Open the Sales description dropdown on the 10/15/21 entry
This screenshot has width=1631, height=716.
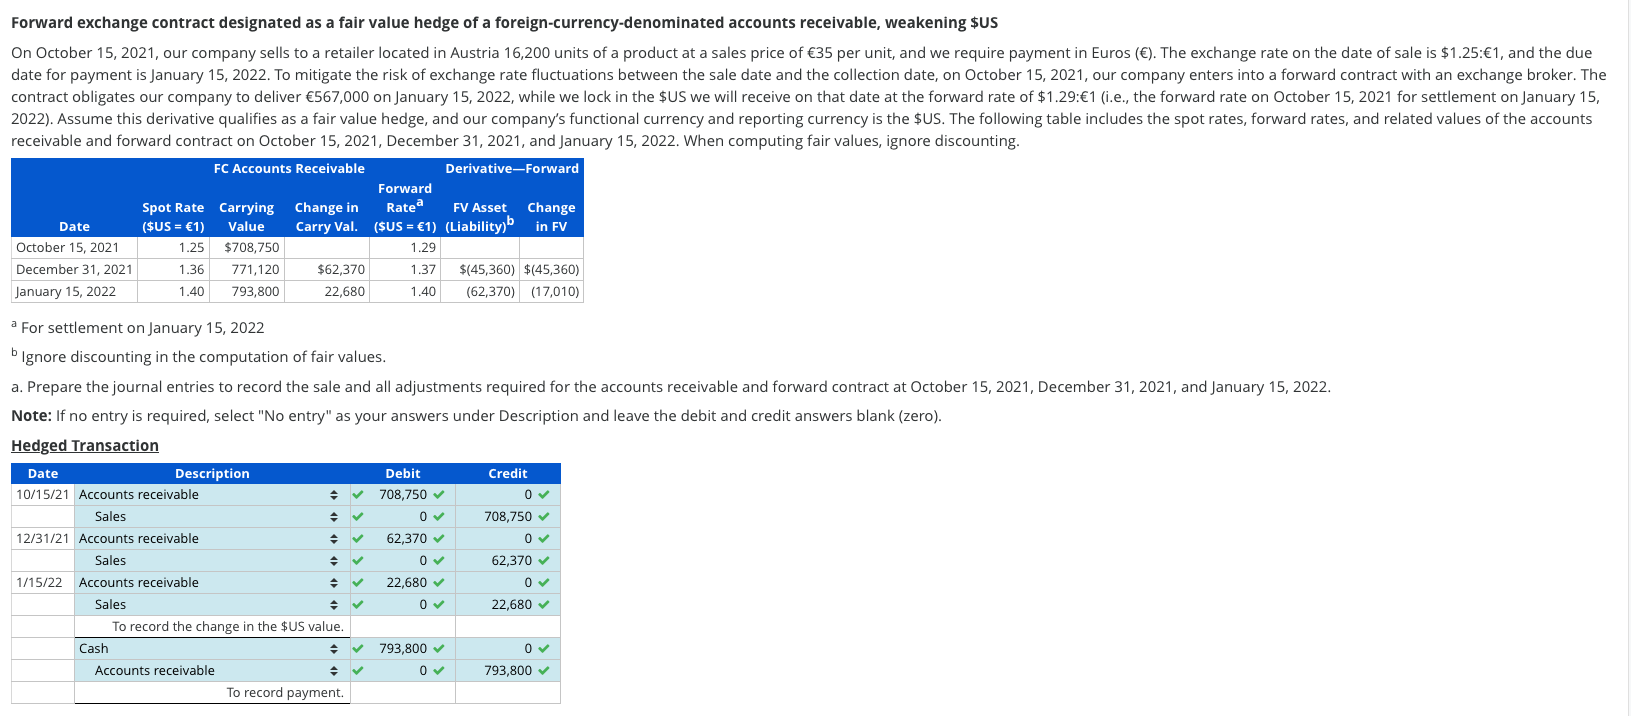tap(333, 516)
